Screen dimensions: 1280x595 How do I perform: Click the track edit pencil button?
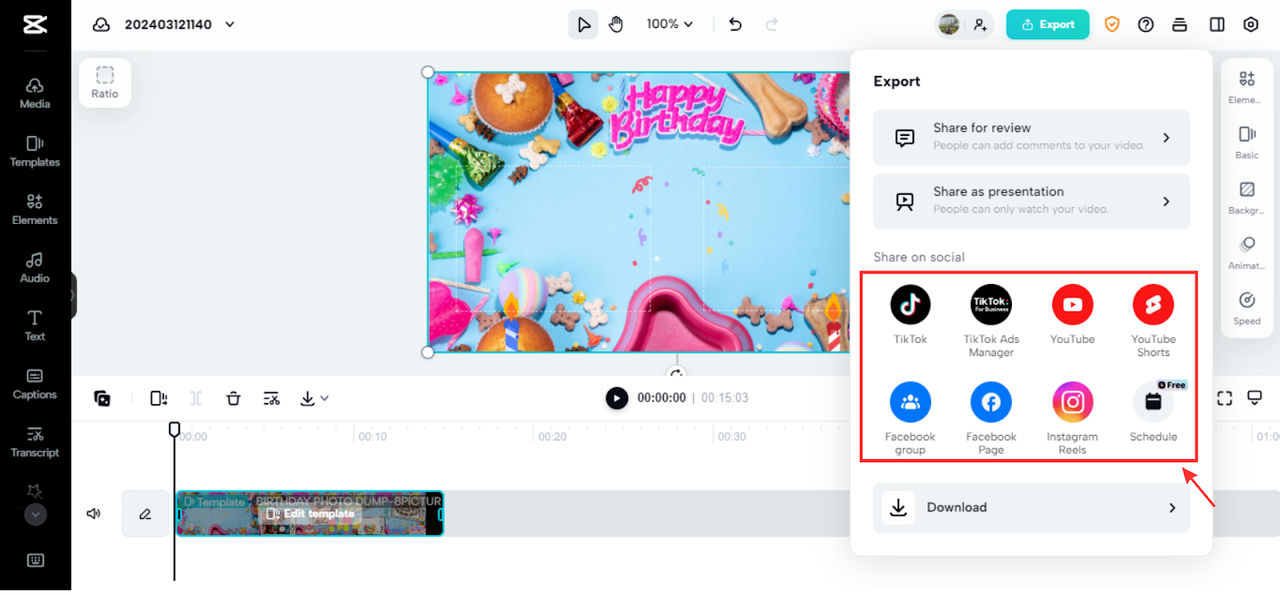tap(145, 514)
